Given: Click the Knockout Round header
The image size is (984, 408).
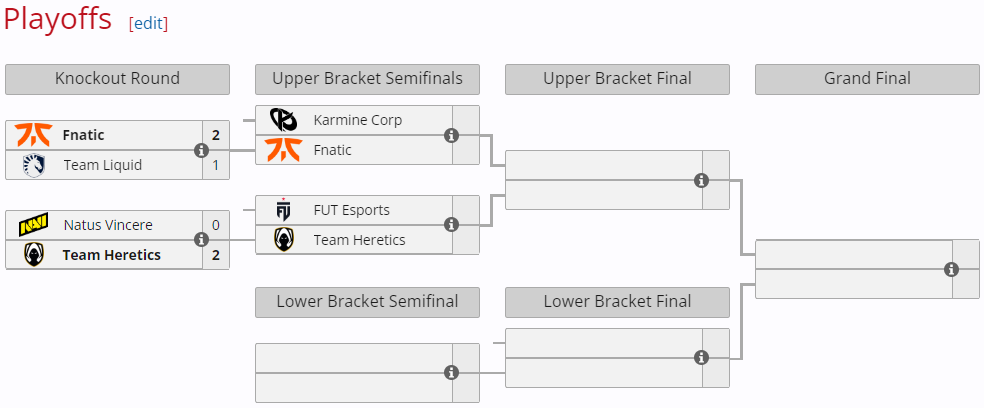Looking at the screenshot, I should (117, 79).
